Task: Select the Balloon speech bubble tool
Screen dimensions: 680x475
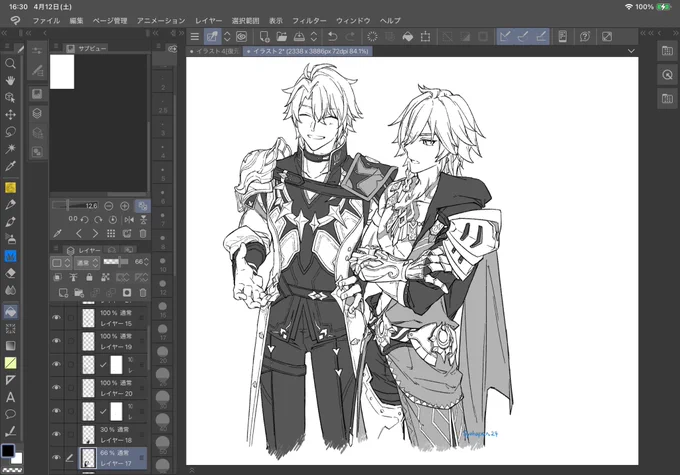Action: 10,414
